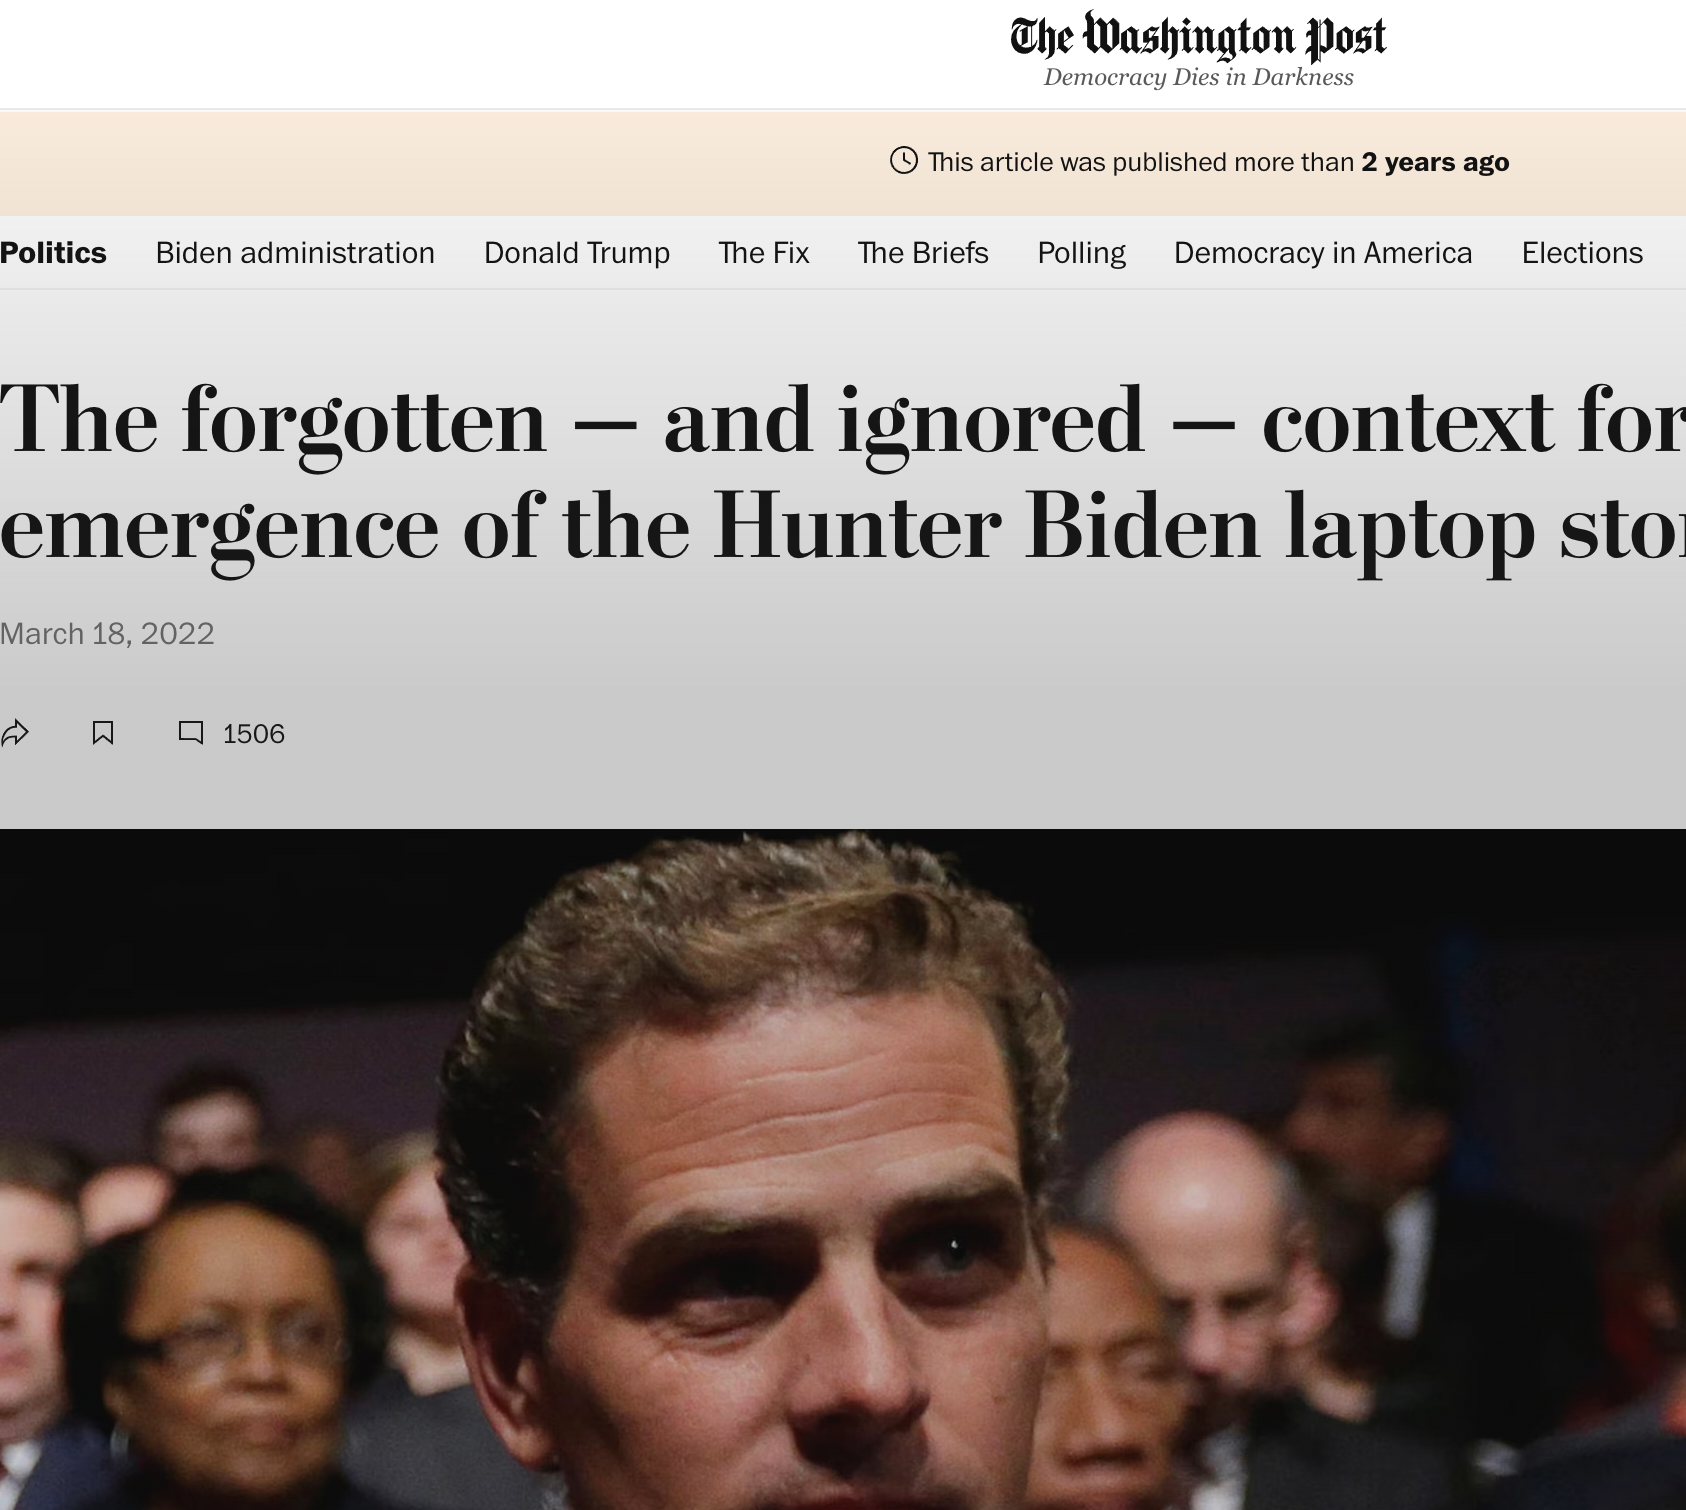Open The Fix section
The width and height of the screenshot is (1686, 1510).
764,253
